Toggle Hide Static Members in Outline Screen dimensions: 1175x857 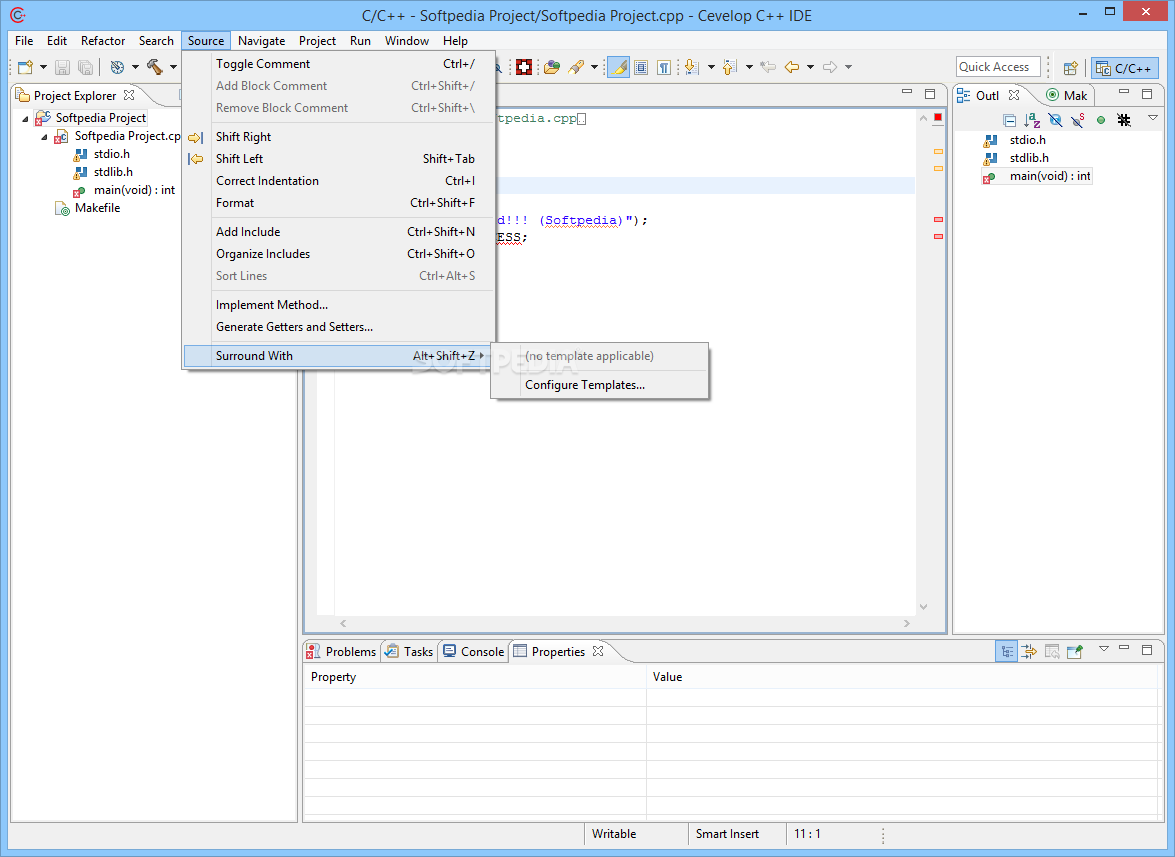[1078, 120]
